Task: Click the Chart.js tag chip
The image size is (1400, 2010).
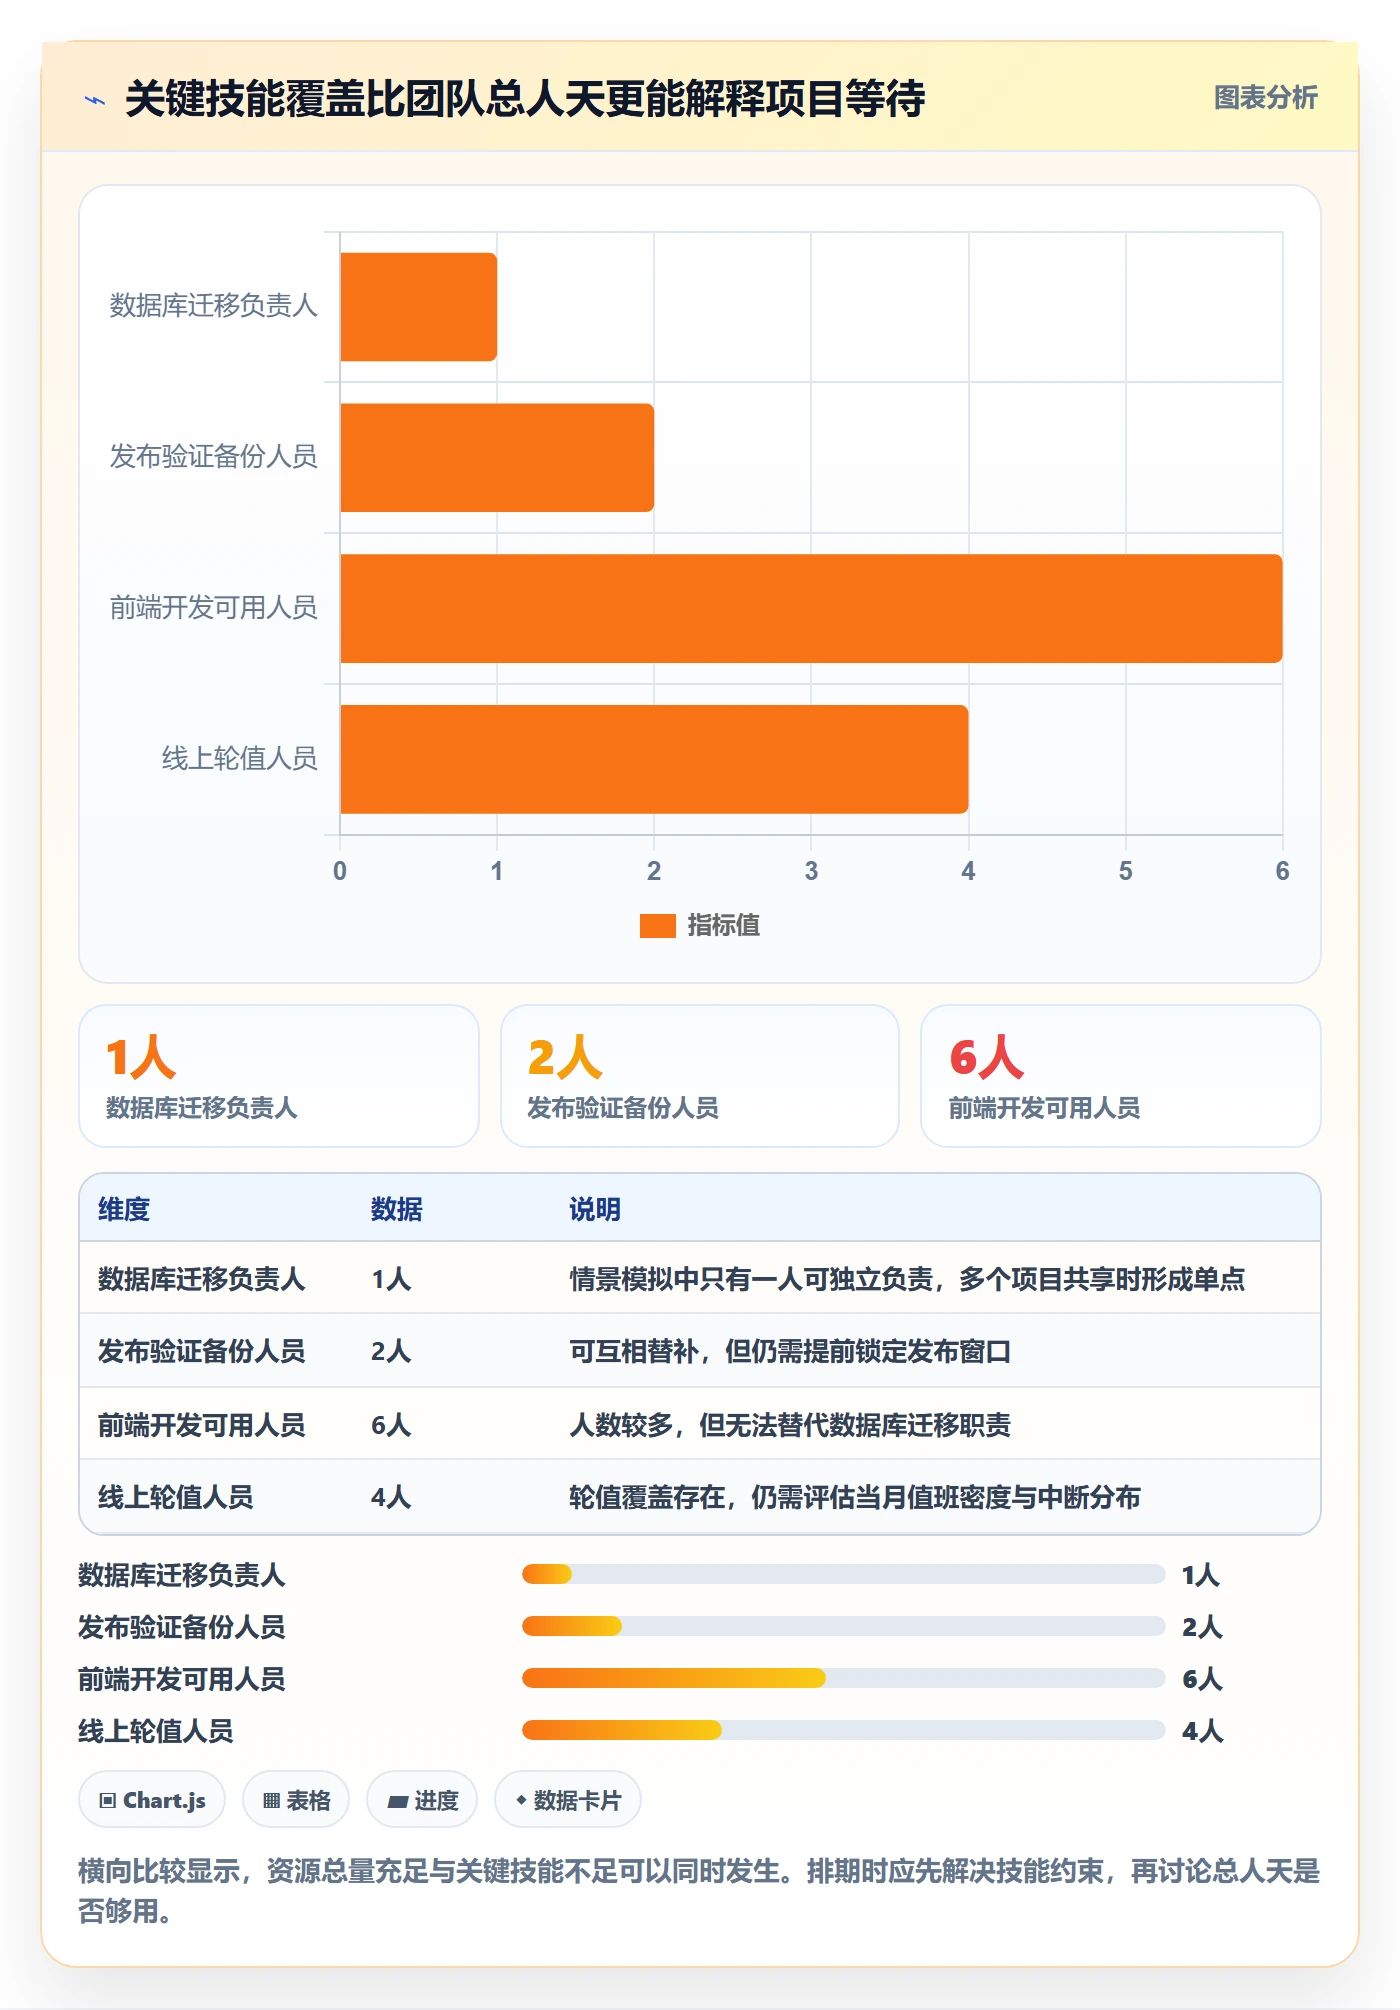Action: pos(152,1800)
